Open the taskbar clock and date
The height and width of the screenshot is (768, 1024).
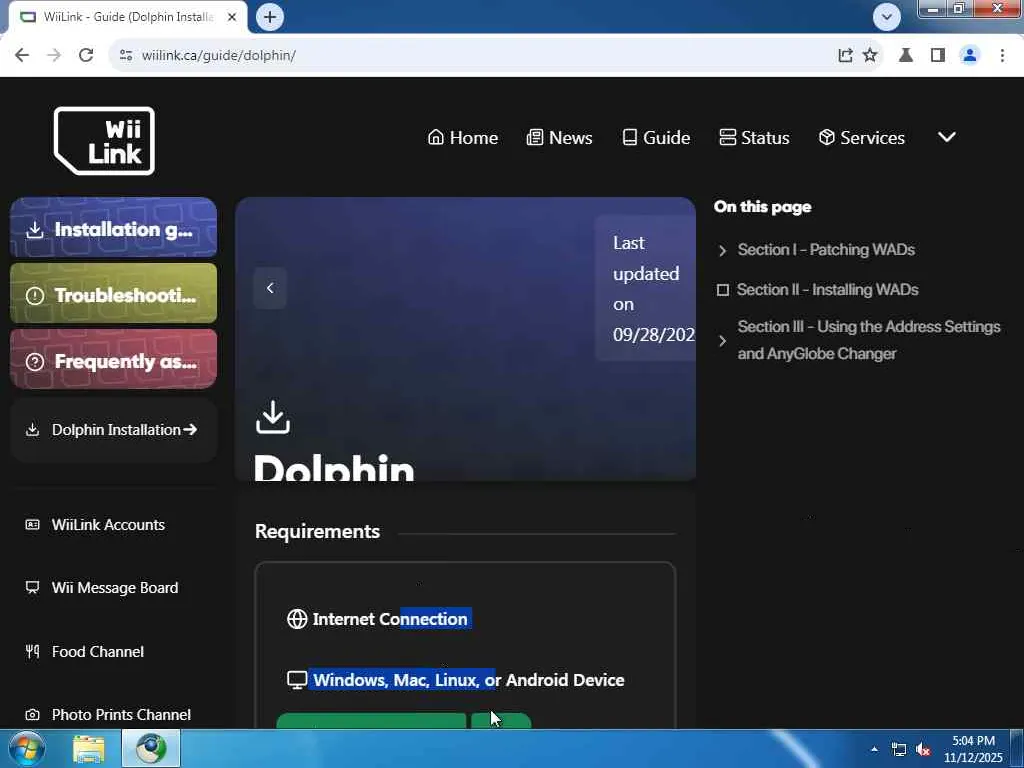pyautogui.click(x=973, y=749)
